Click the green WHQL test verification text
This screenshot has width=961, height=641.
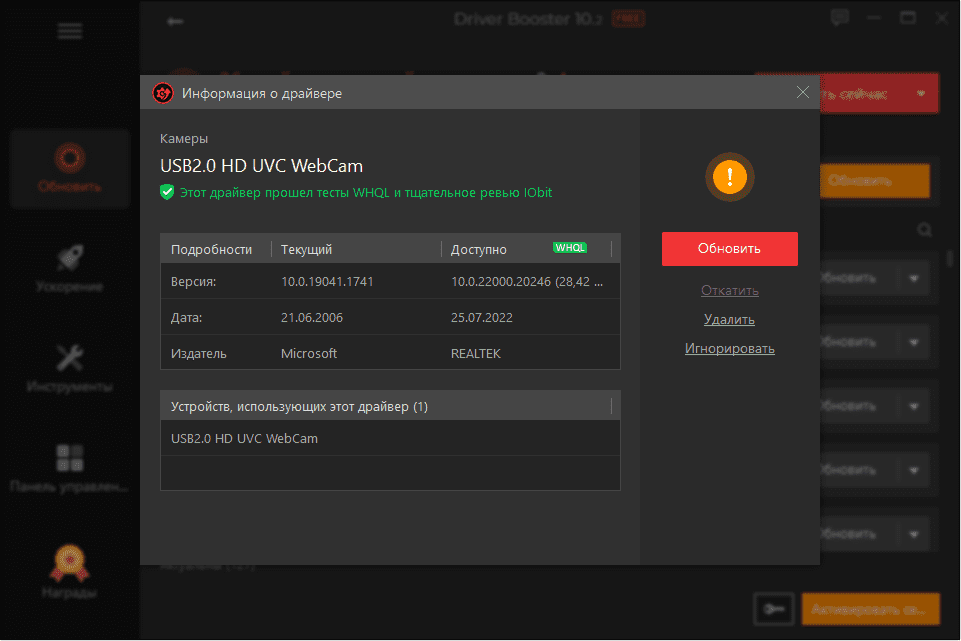coord(366,192)
